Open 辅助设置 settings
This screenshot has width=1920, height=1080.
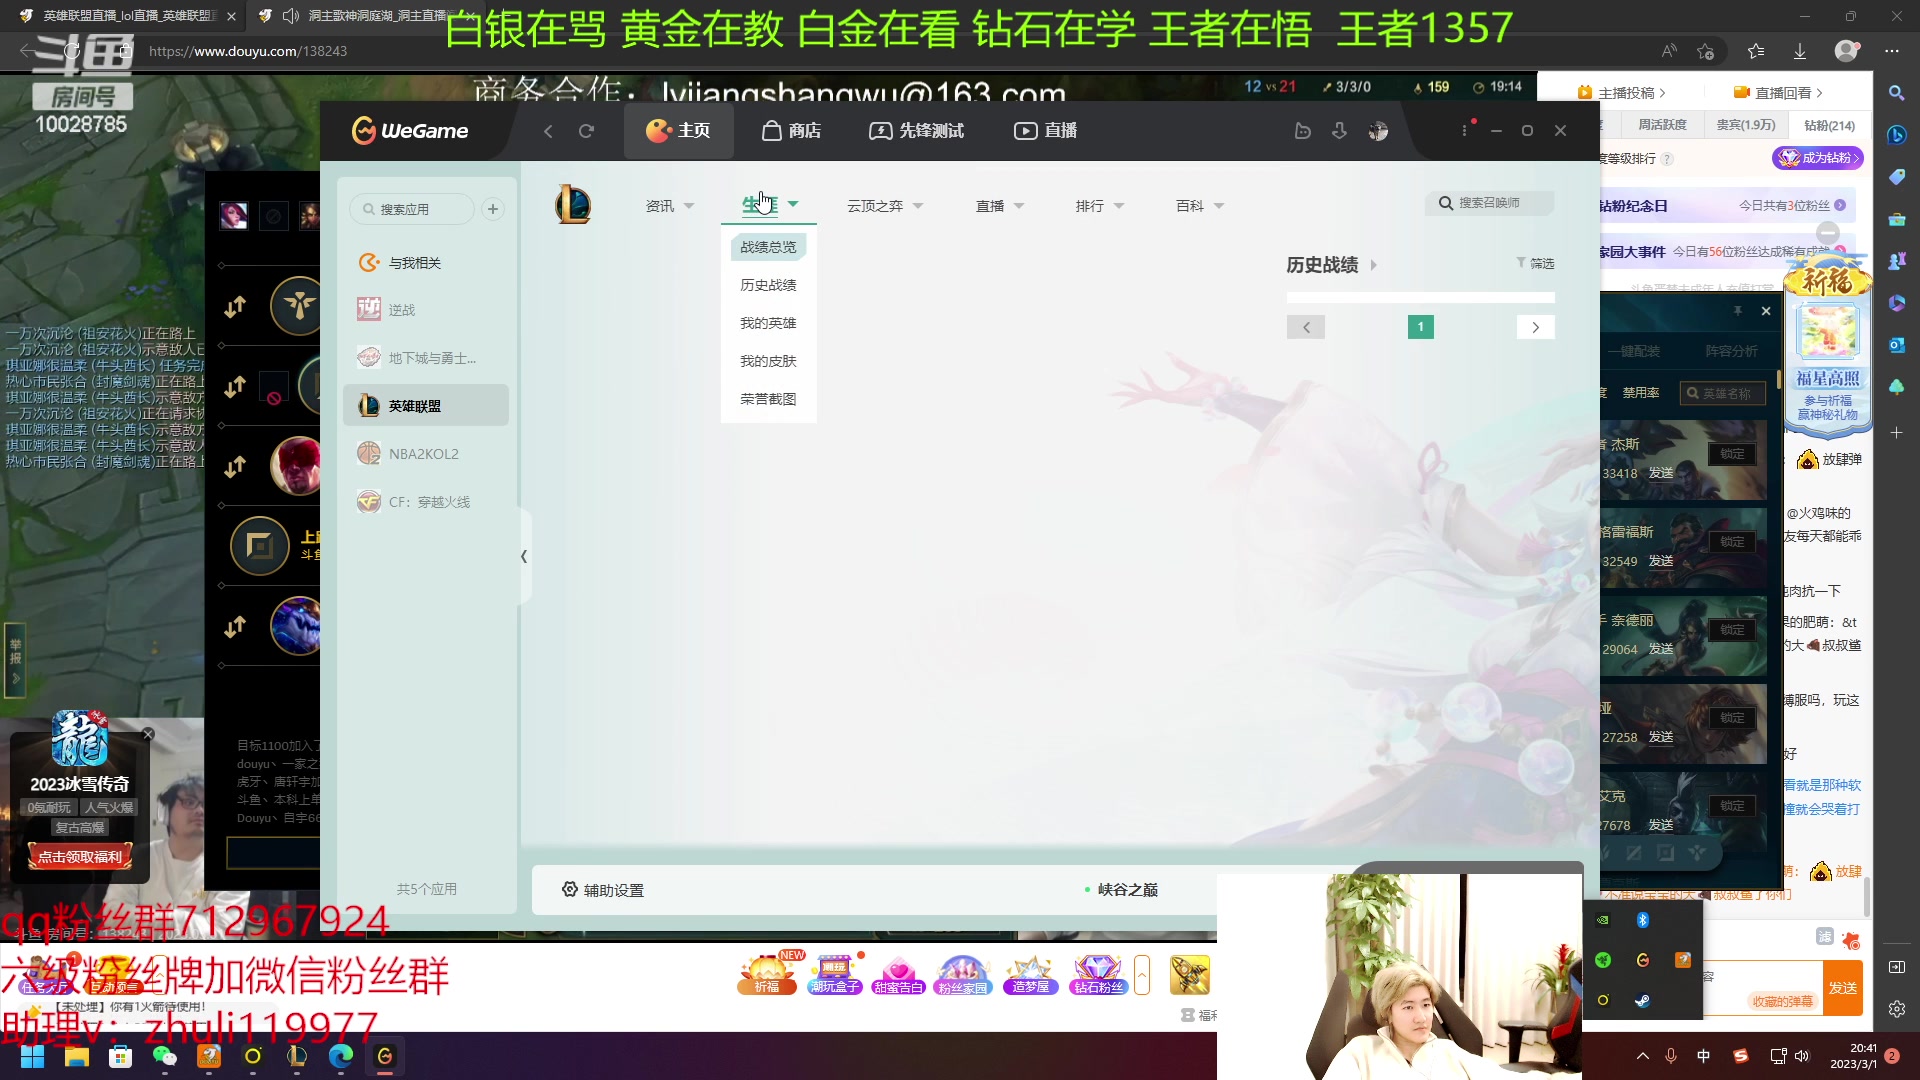click(603, 890)
